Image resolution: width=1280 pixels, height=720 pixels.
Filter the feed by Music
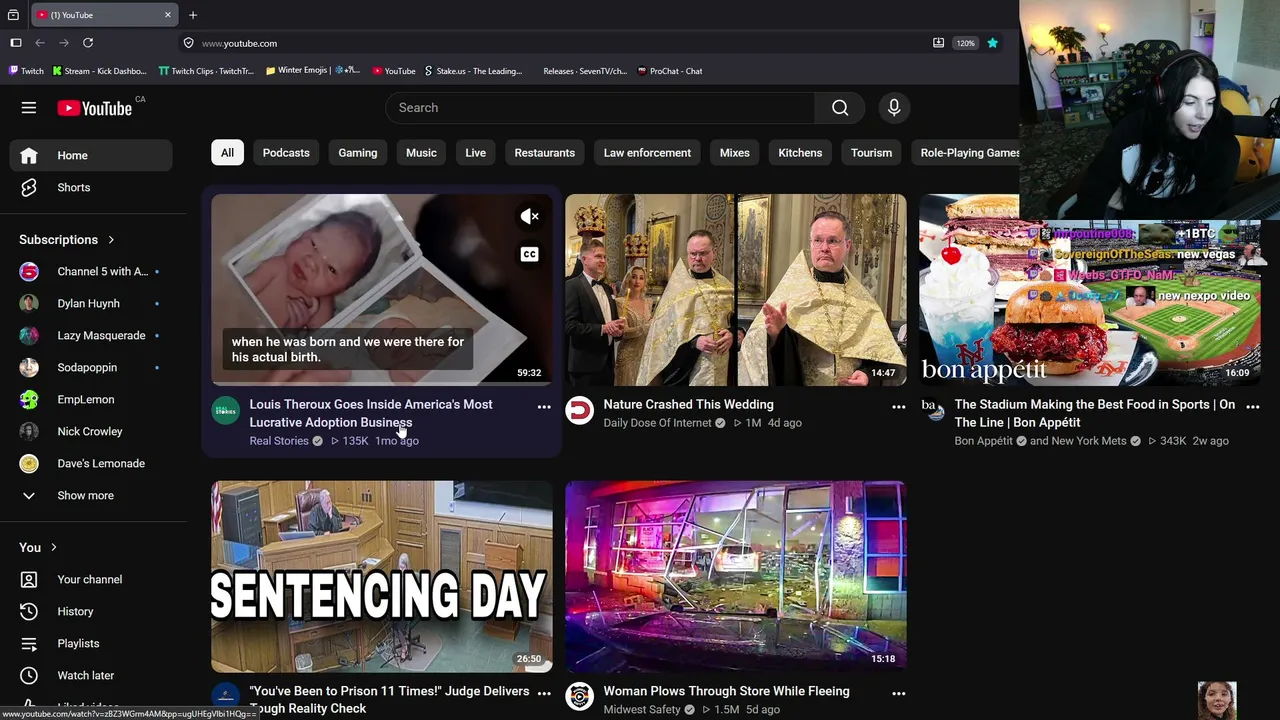click(421, 153)
